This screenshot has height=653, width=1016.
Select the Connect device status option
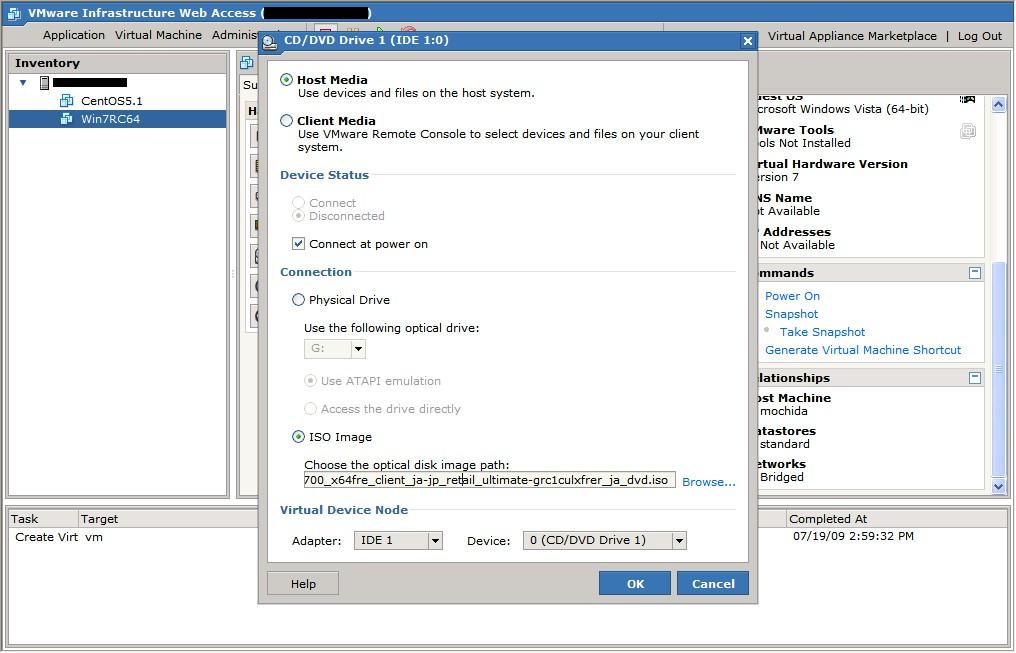point(298,203)
